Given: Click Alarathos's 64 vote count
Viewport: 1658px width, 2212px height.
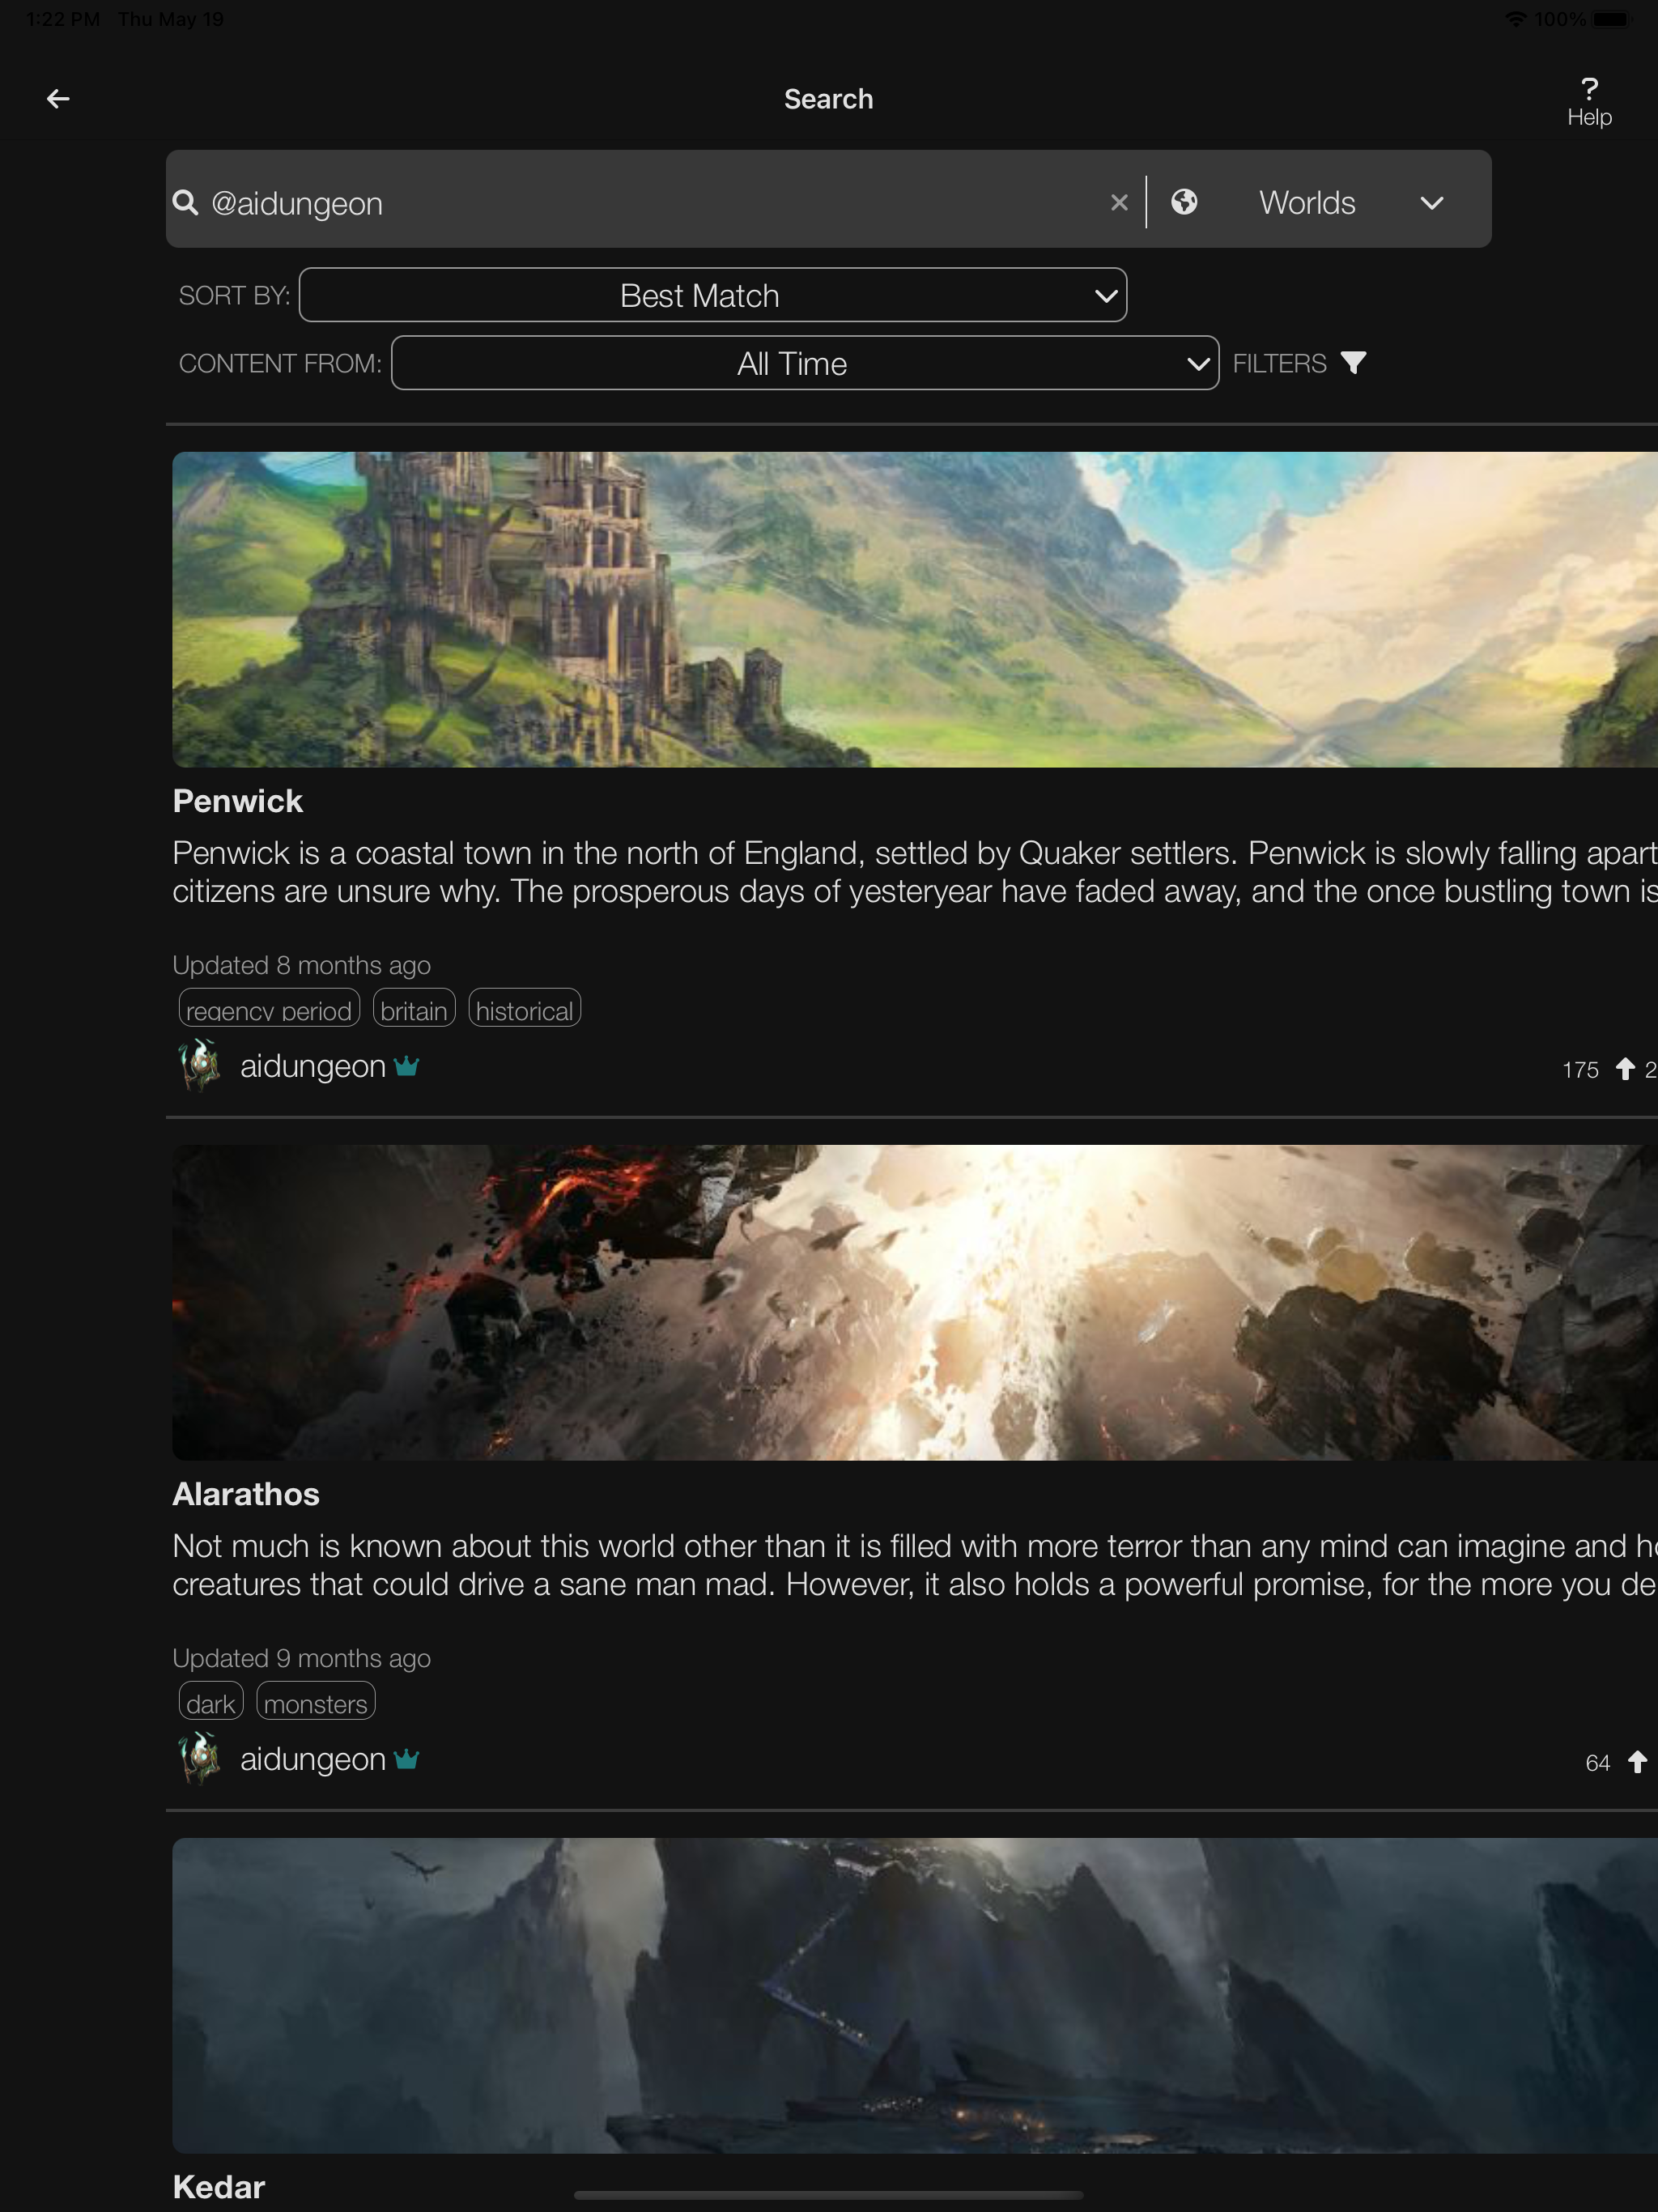Looking at the screenshot, I should click(x=1598, y=1763).
